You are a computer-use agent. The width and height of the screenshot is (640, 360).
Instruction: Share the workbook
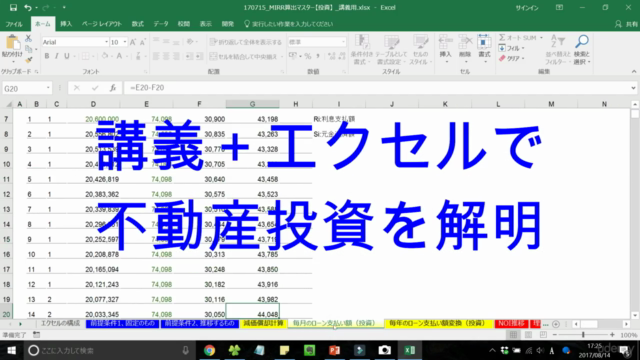point(626,24)
